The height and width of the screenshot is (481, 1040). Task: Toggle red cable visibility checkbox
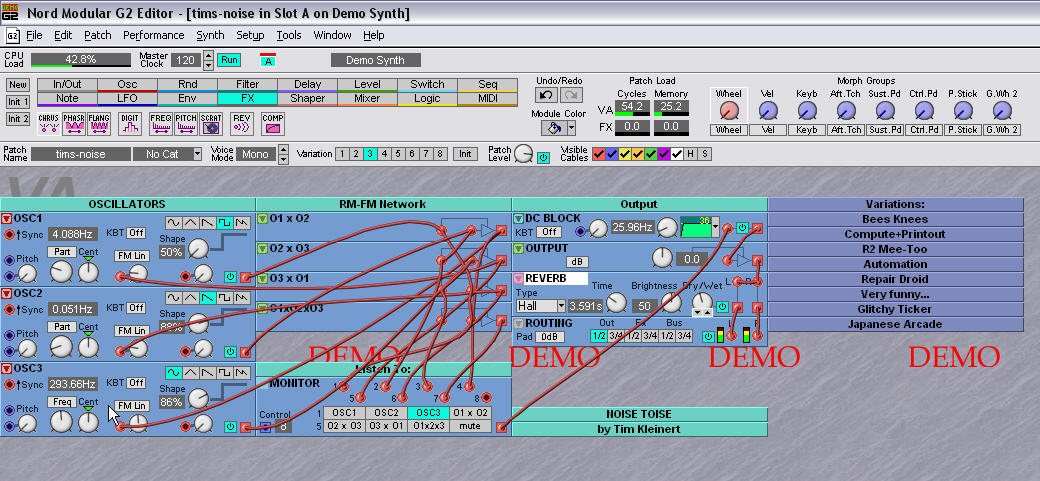(x=599, y=154)
